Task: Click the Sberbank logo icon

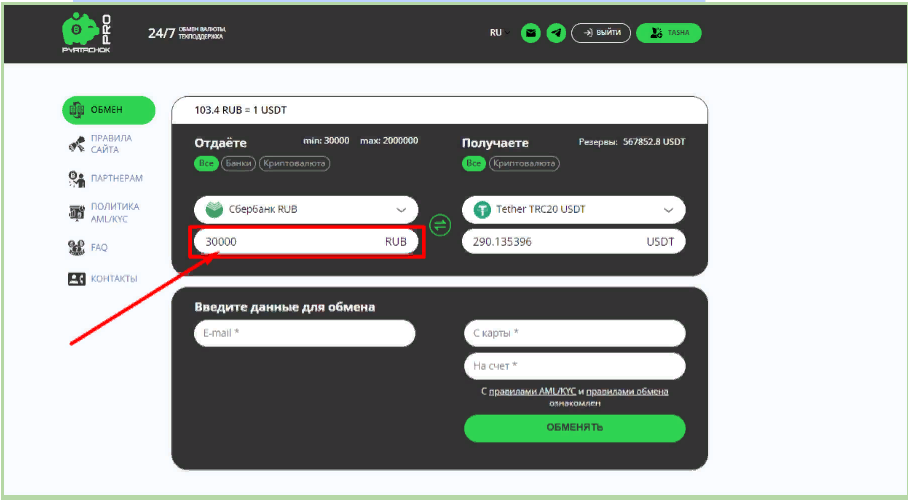Action: click(213, 210)
